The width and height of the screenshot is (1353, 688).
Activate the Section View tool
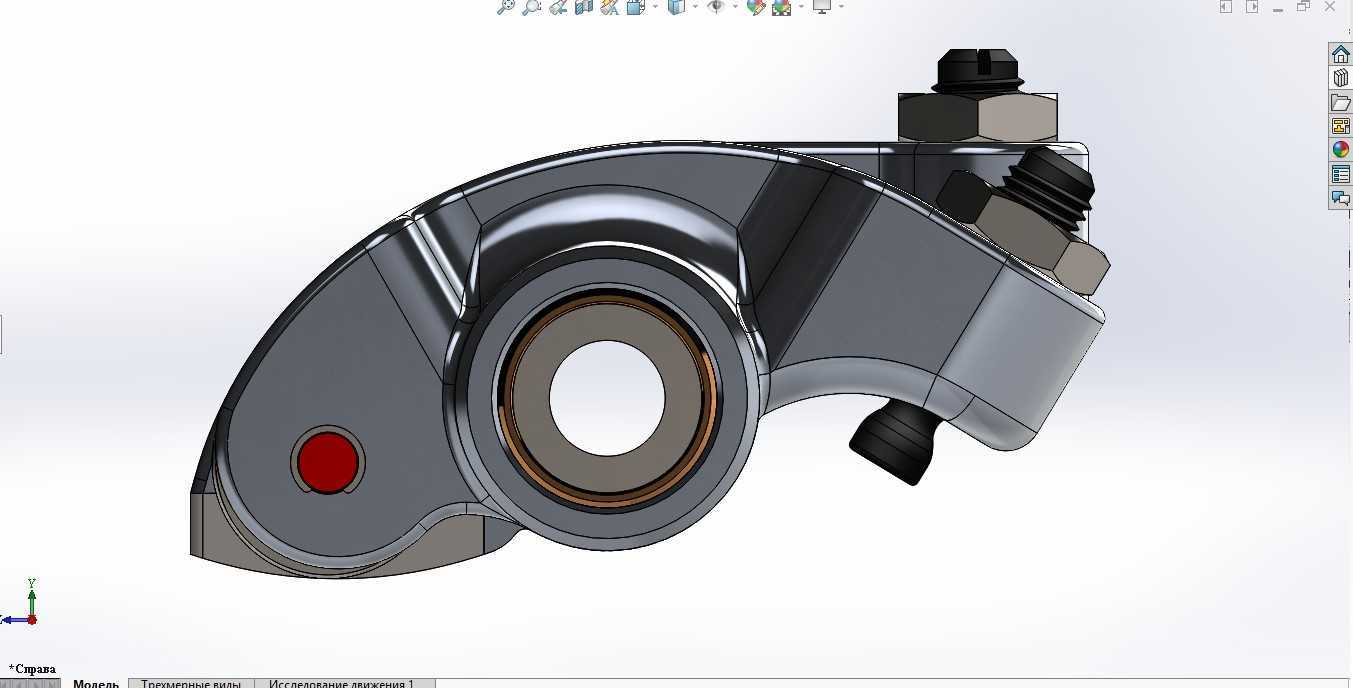coord(584,6)
